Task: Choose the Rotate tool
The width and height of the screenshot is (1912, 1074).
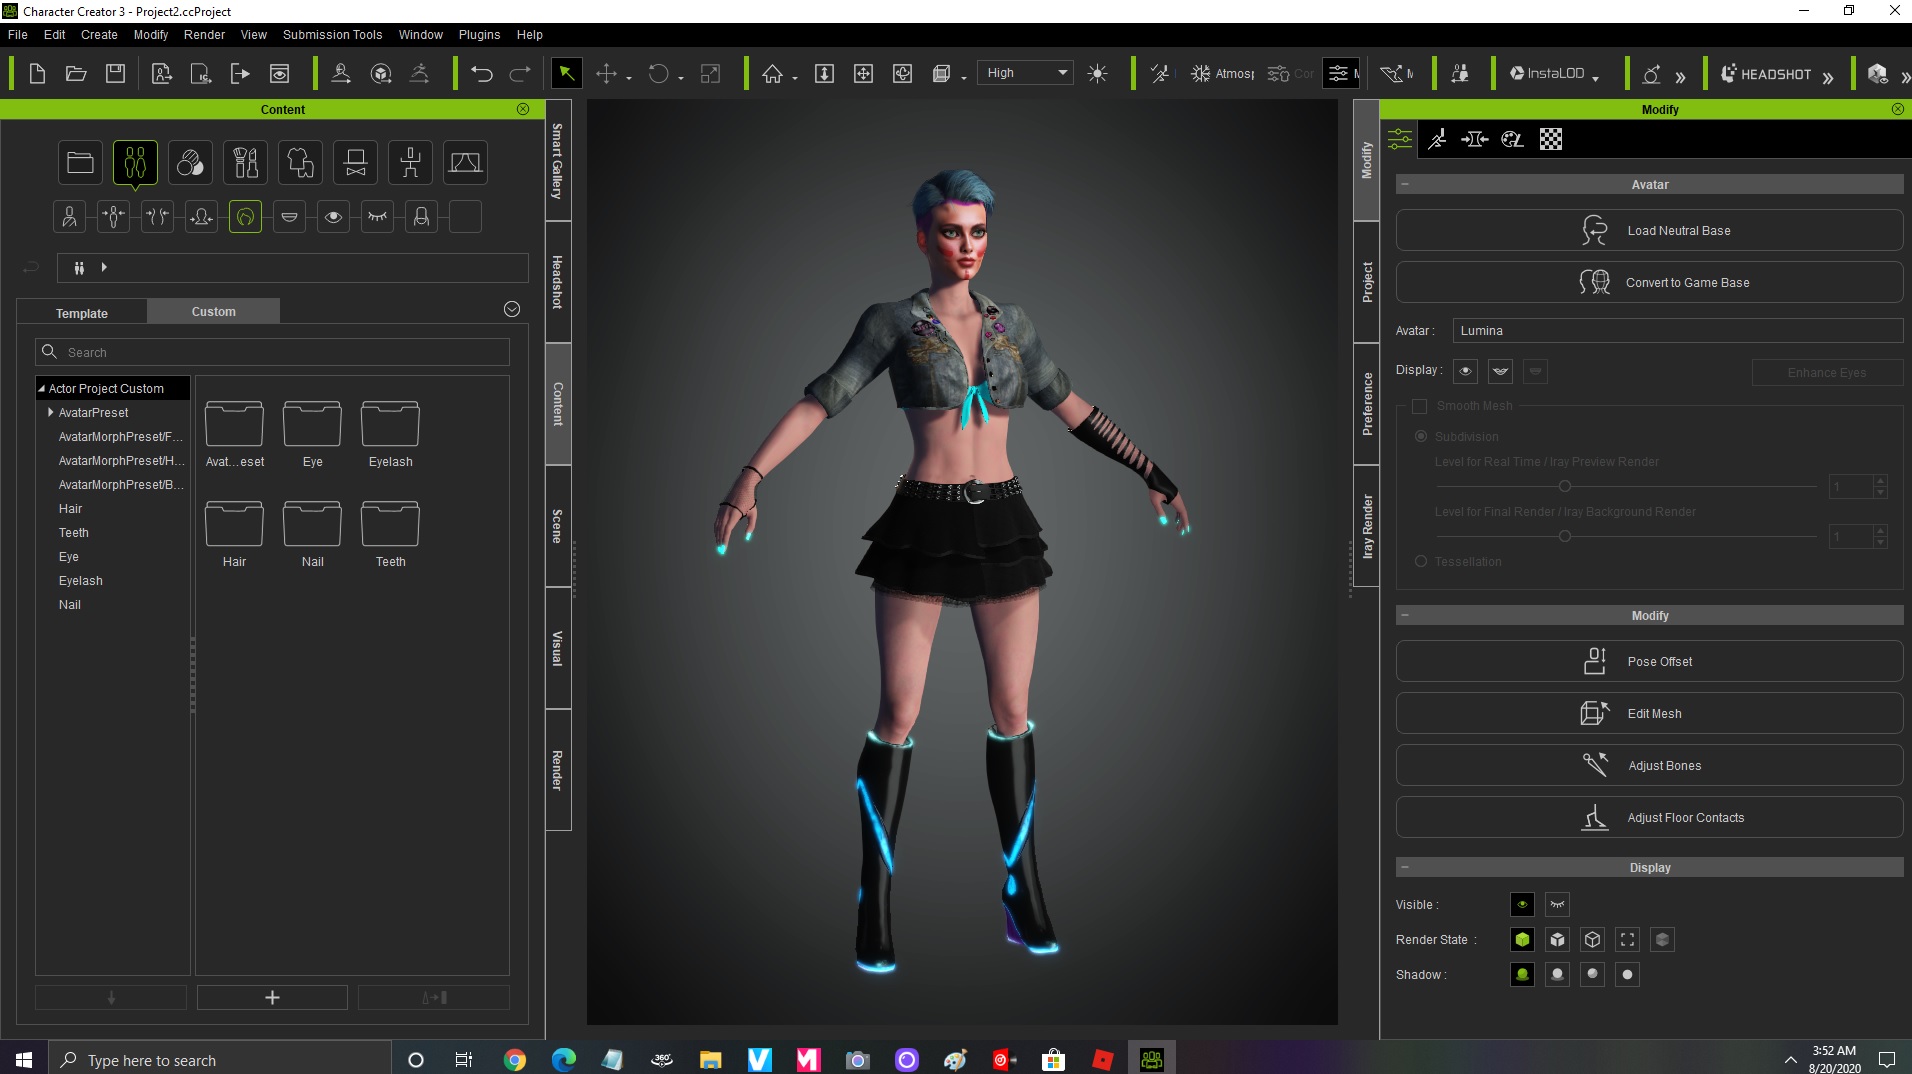Action: [x=658, y=73]
